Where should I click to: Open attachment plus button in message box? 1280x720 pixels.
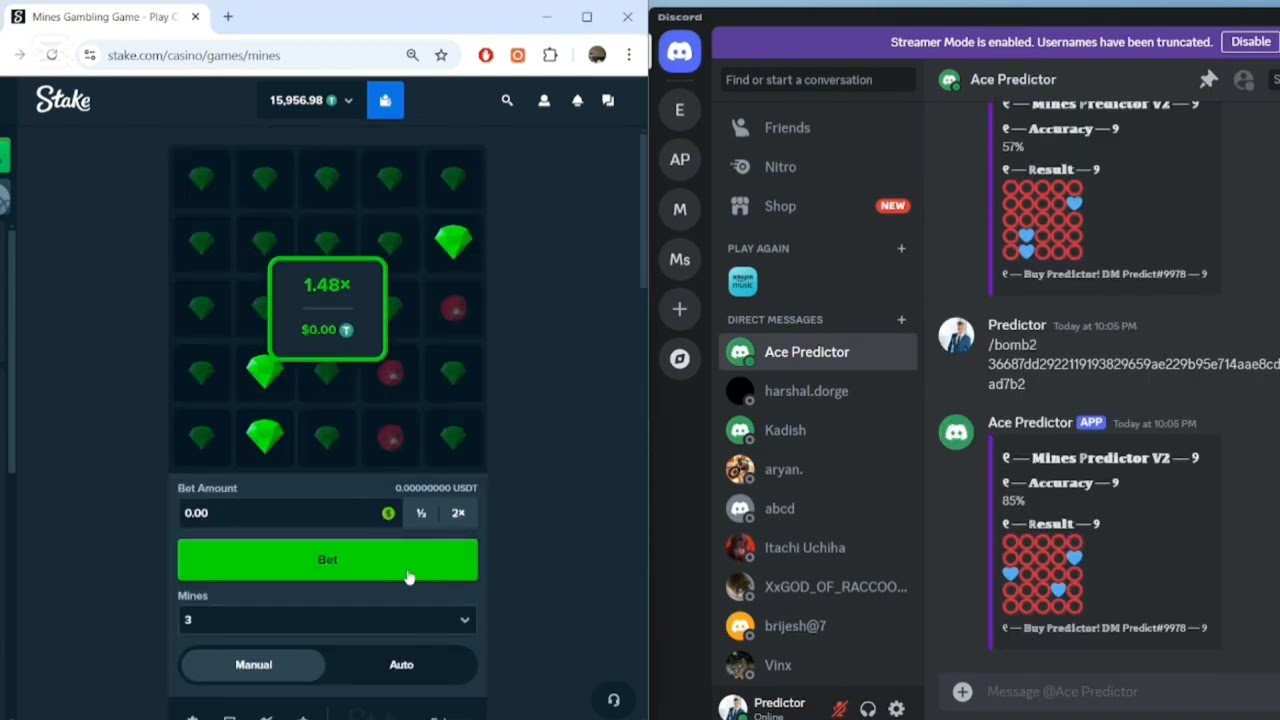pos(962,691)
